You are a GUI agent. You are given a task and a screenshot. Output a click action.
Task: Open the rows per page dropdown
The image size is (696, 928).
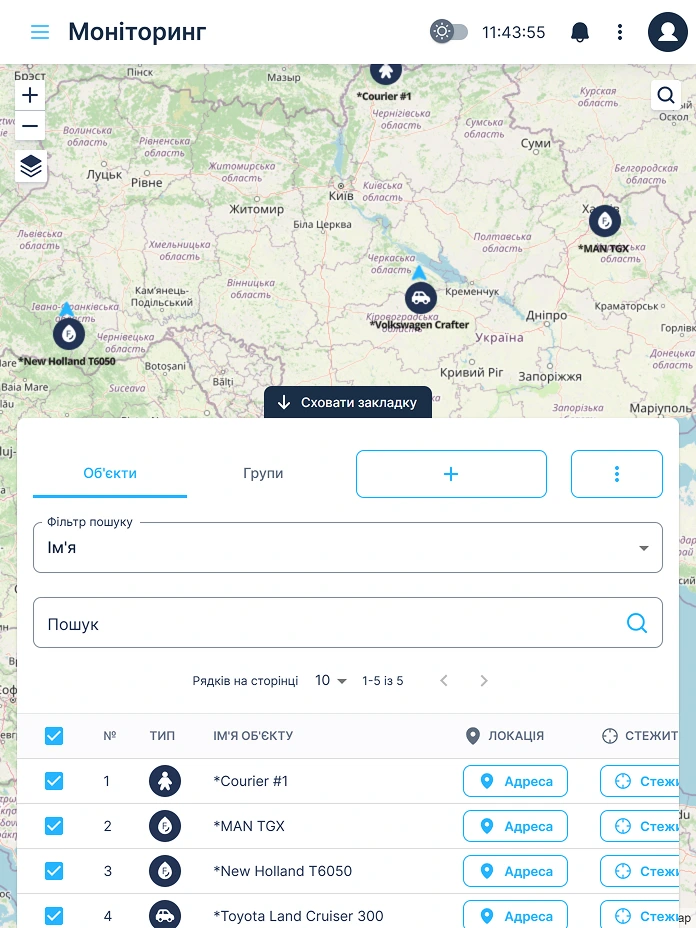pyautogui.click(x=331, y=681)
